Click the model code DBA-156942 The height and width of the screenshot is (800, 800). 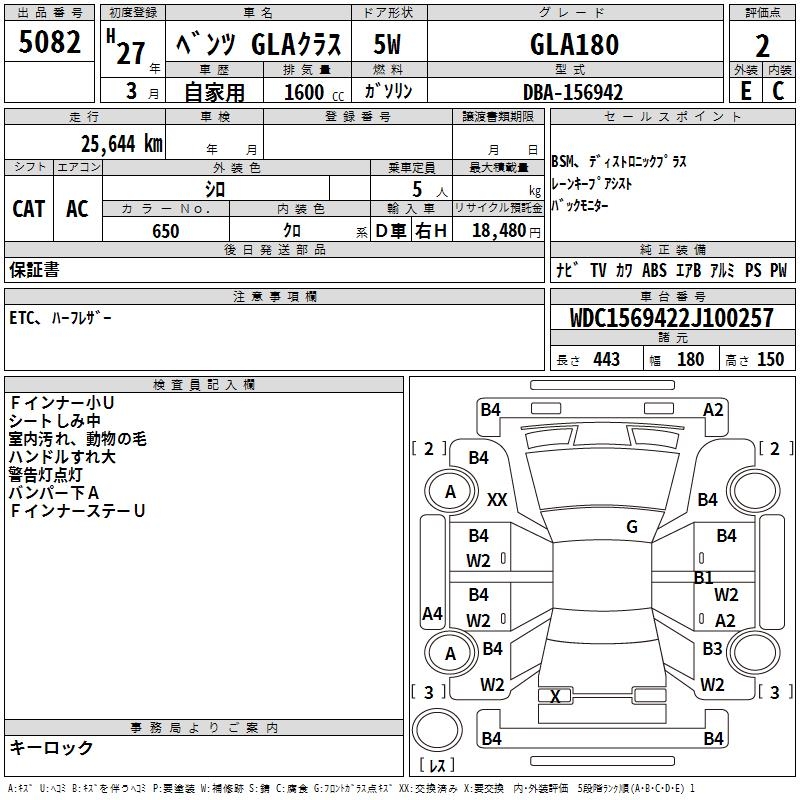tap(573, 92)
